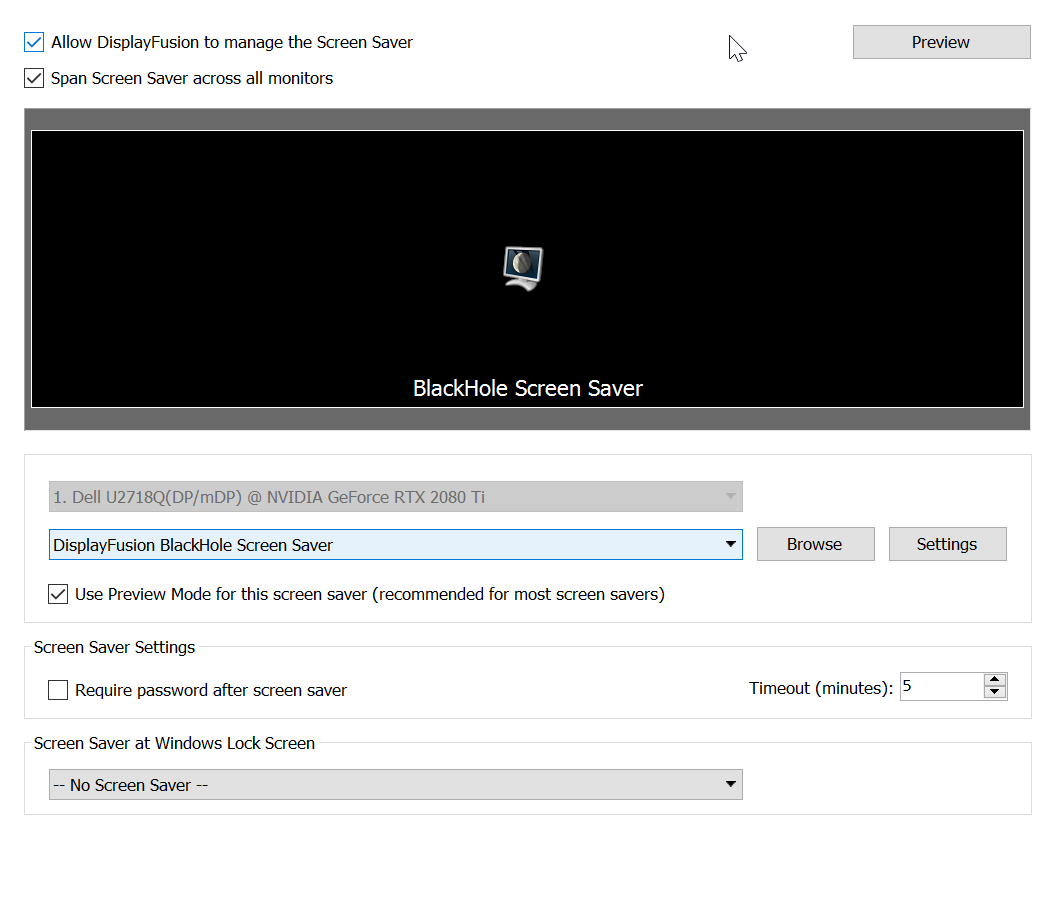1062x915 pixels.
Task: Increase the Timeout minutes with up arrow
Action: 994,679
